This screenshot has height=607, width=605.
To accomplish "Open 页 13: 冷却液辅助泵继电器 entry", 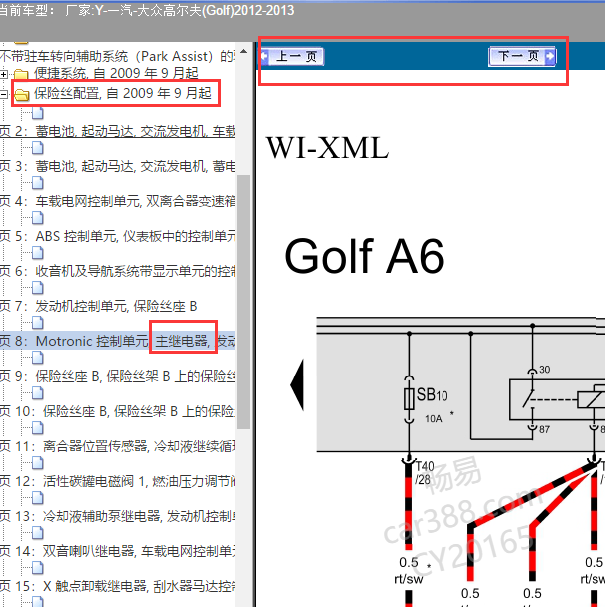I will (x=118, y=516).
